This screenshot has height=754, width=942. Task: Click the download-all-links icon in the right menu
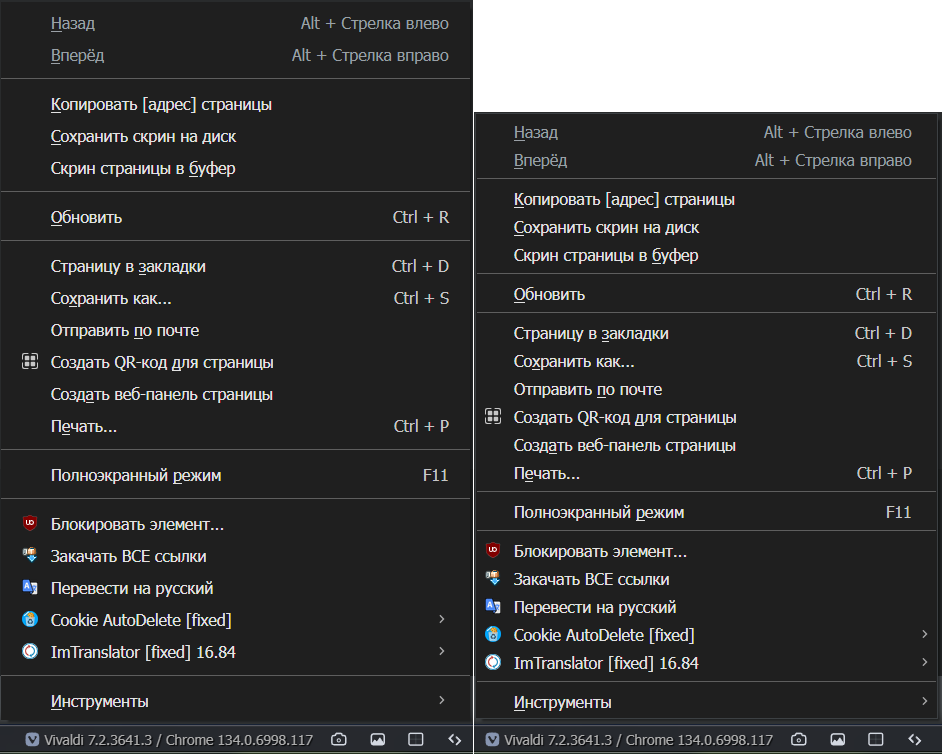click(x=493, y=579)
